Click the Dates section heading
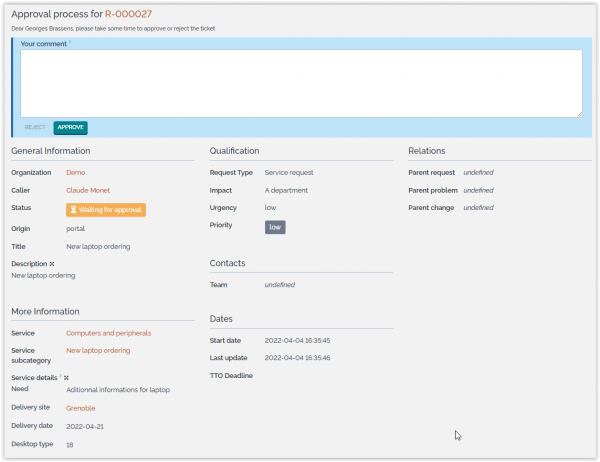Image resolution: width=600 pixels, height=462 pixels. click(221, 319)
